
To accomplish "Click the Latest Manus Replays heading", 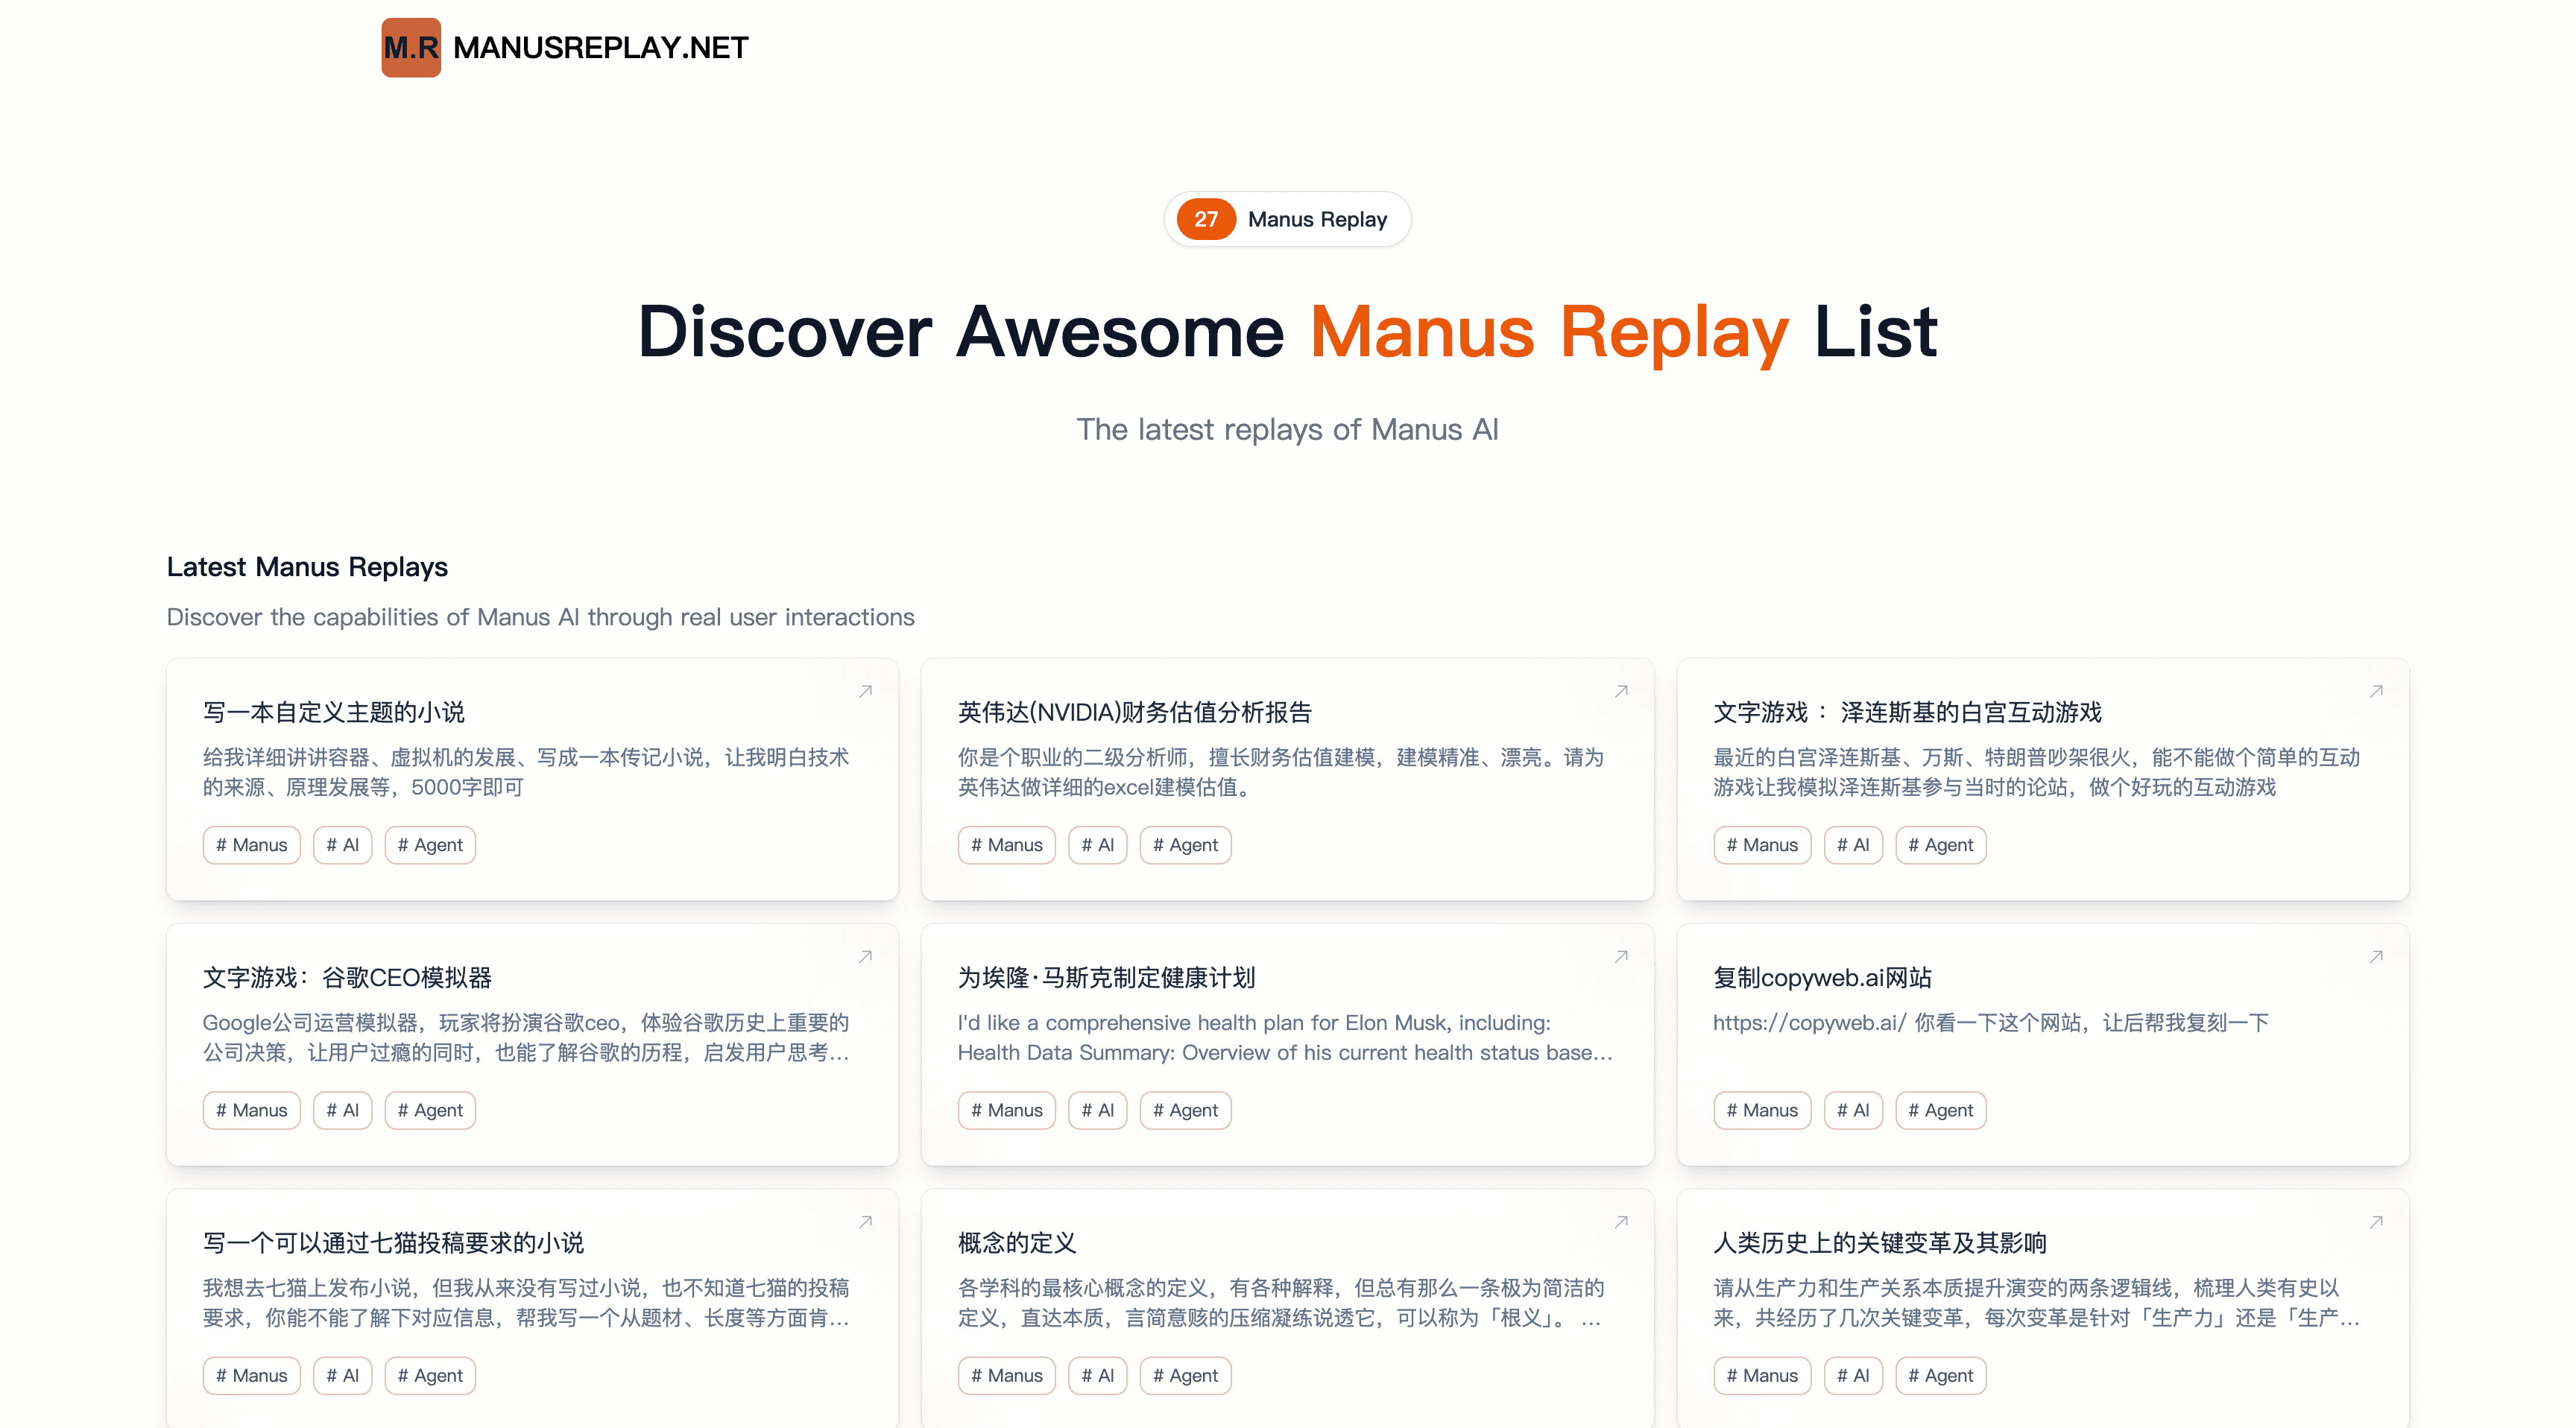I will [x=307, y=567].
